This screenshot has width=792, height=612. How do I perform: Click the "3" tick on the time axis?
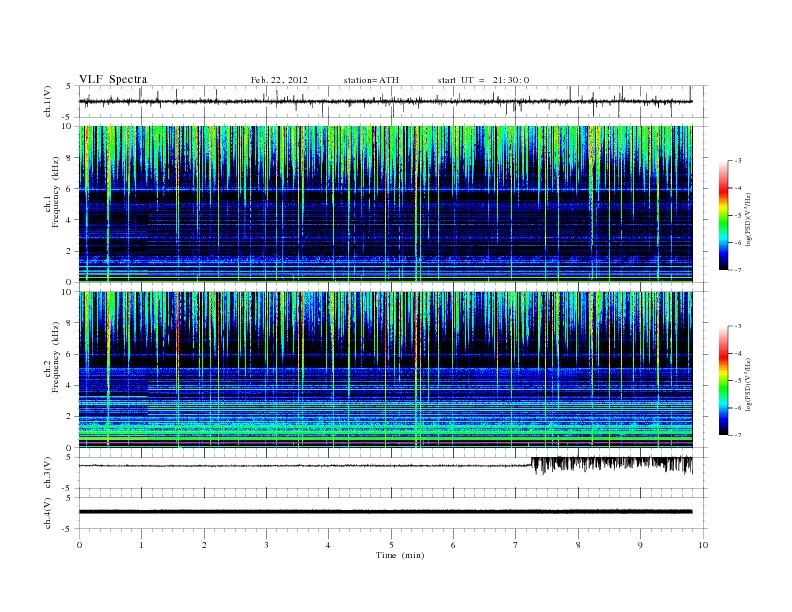coord(266,545)
